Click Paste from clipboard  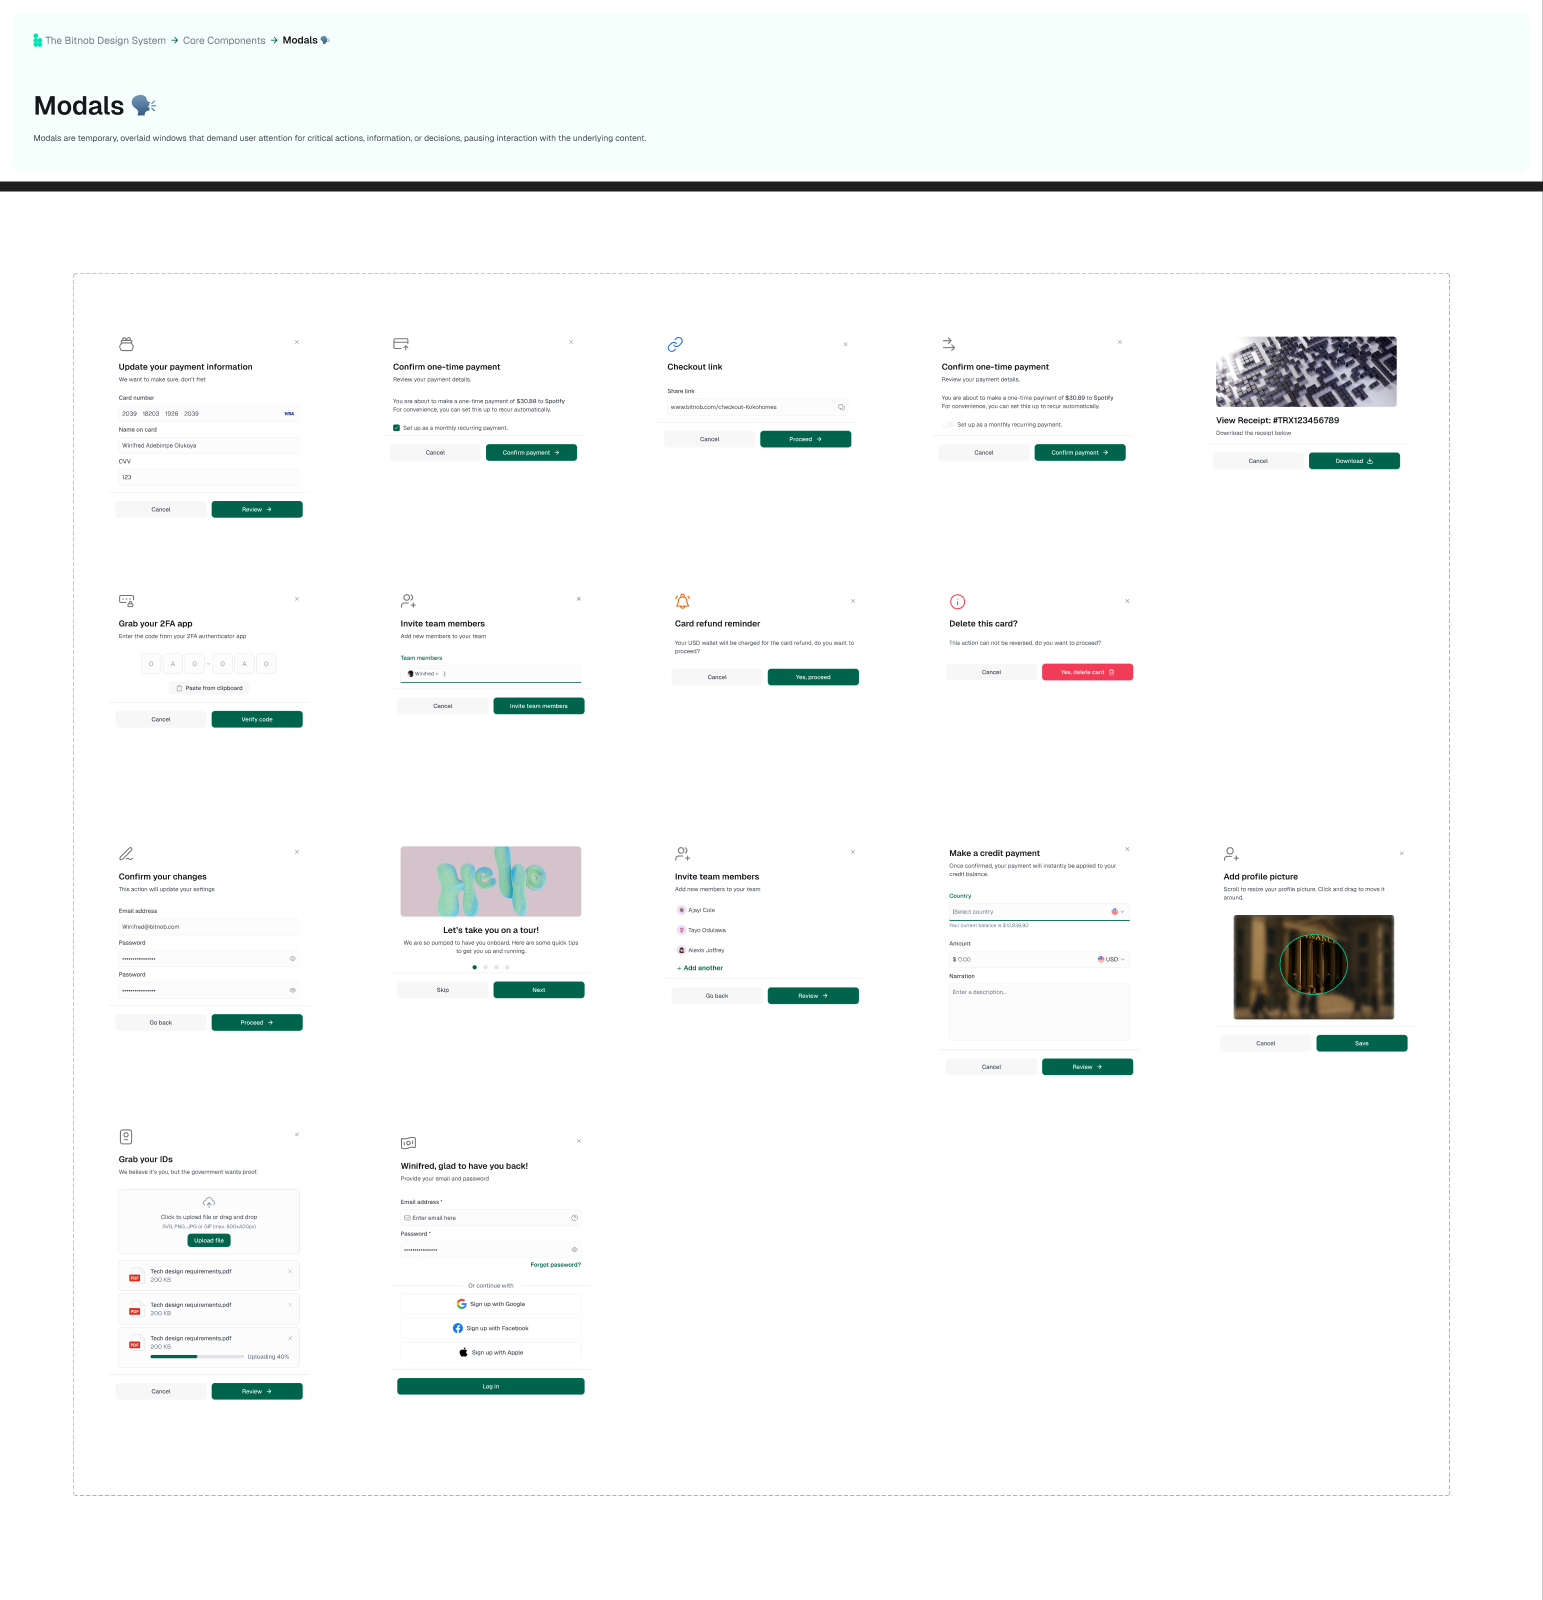(209, 688)
